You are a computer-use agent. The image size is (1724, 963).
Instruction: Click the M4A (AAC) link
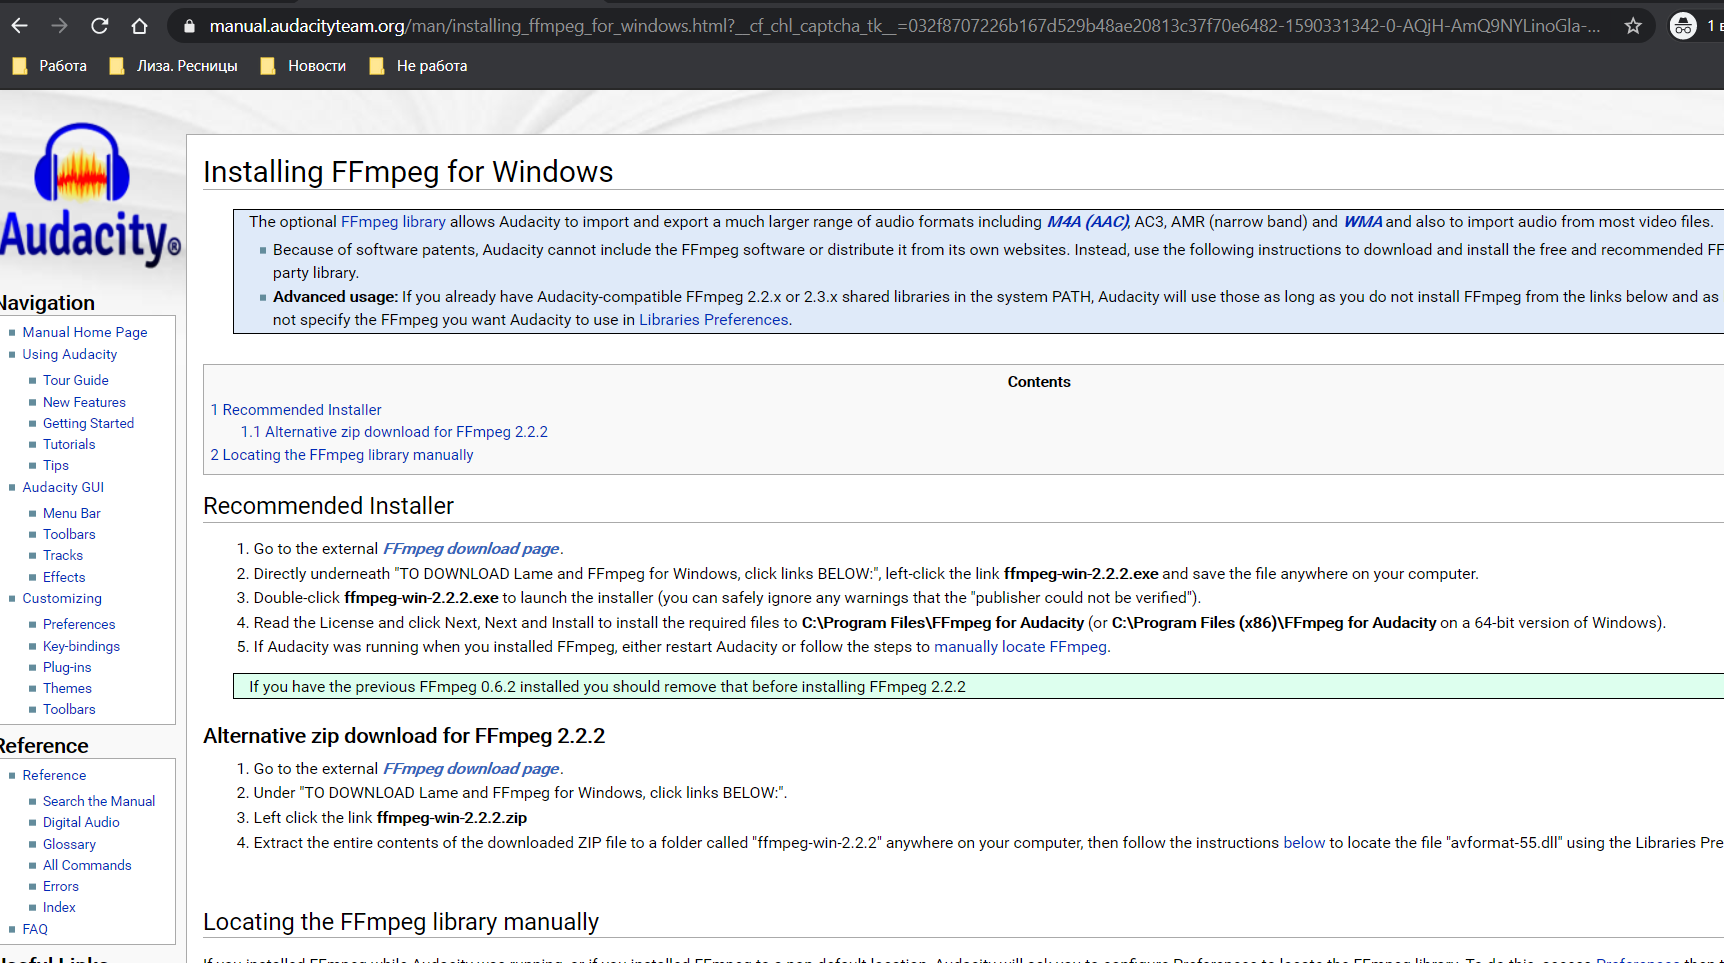[x=1087, y=222]
